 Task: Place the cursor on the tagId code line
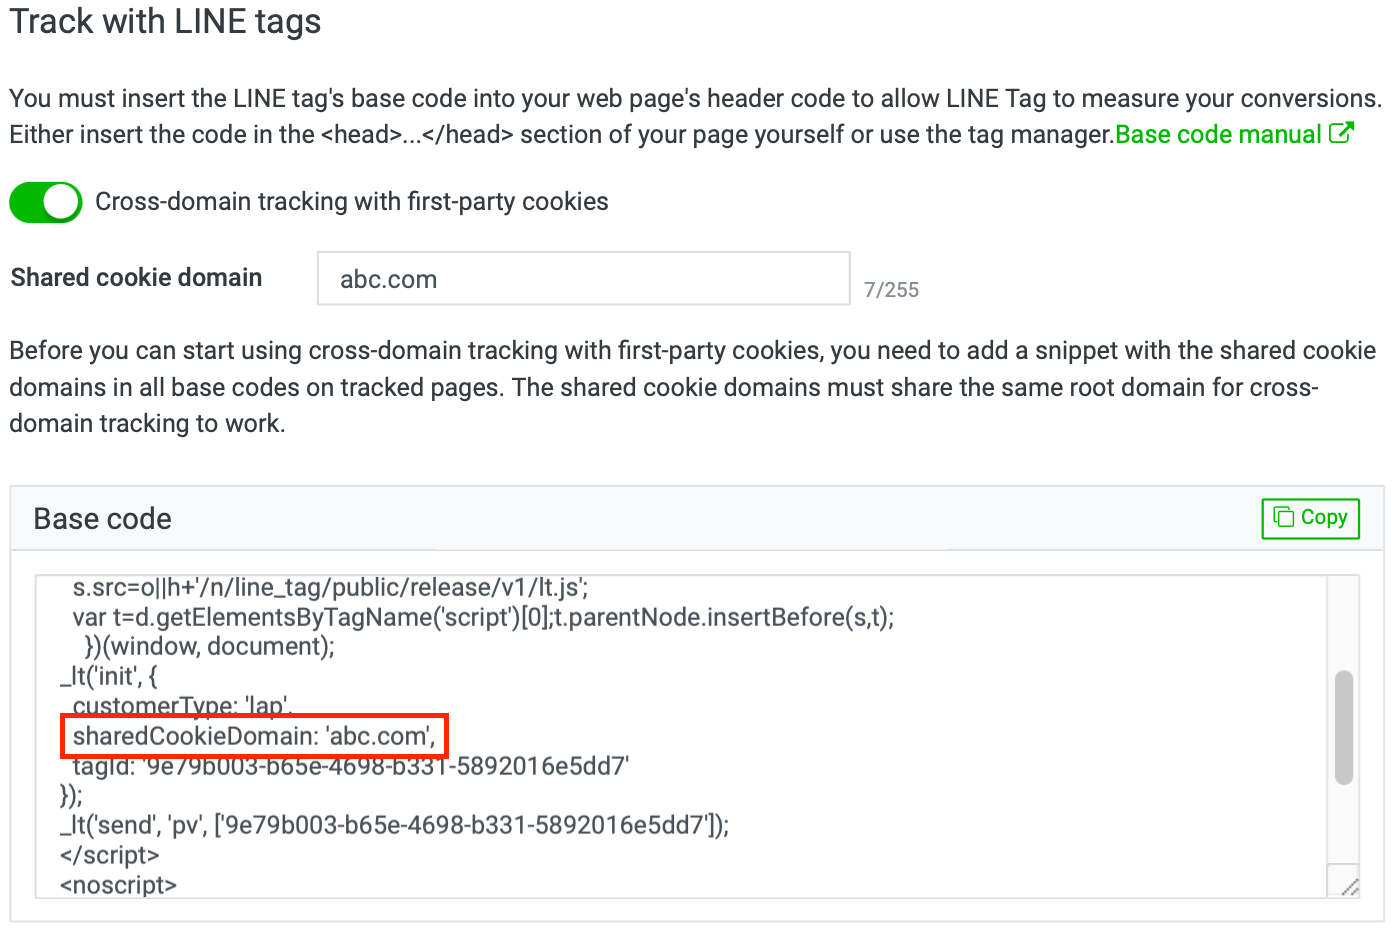point(351,766)
